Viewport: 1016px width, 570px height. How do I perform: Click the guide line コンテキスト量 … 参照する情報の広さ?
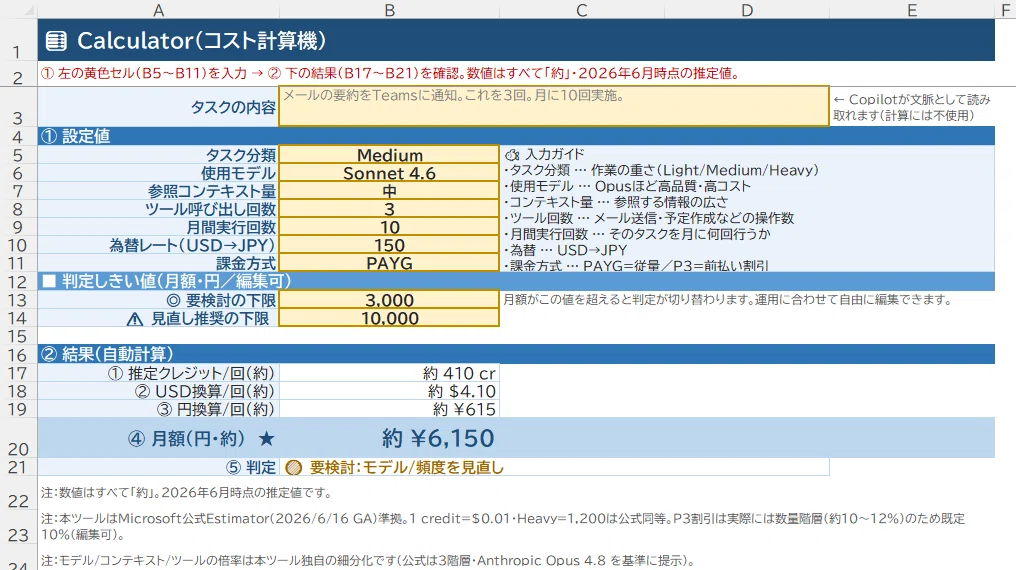(x=616, y=202)
